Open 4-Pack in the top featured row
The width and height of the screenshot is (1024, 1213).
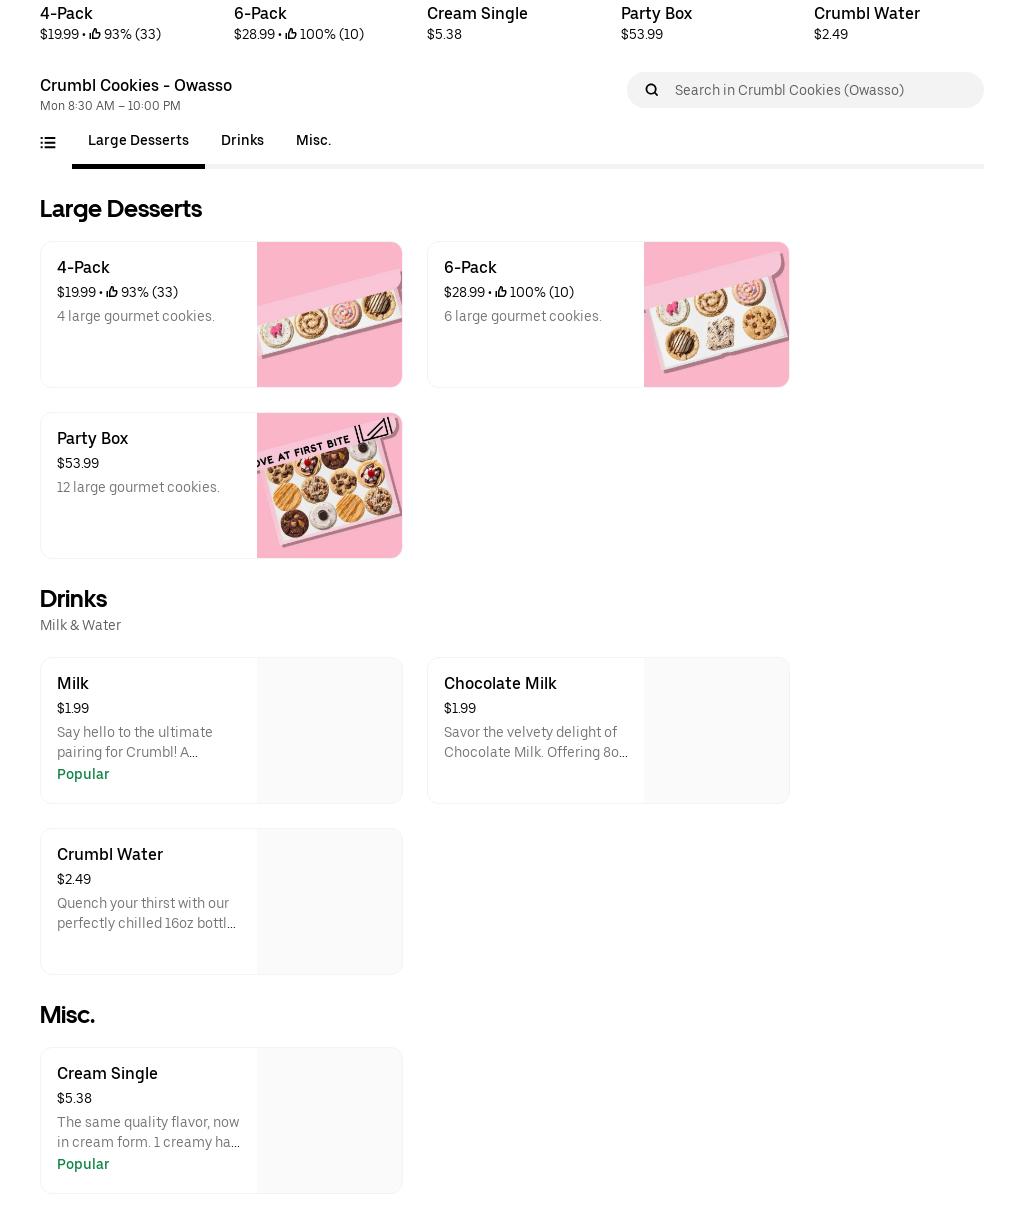[x=100, y=23]
